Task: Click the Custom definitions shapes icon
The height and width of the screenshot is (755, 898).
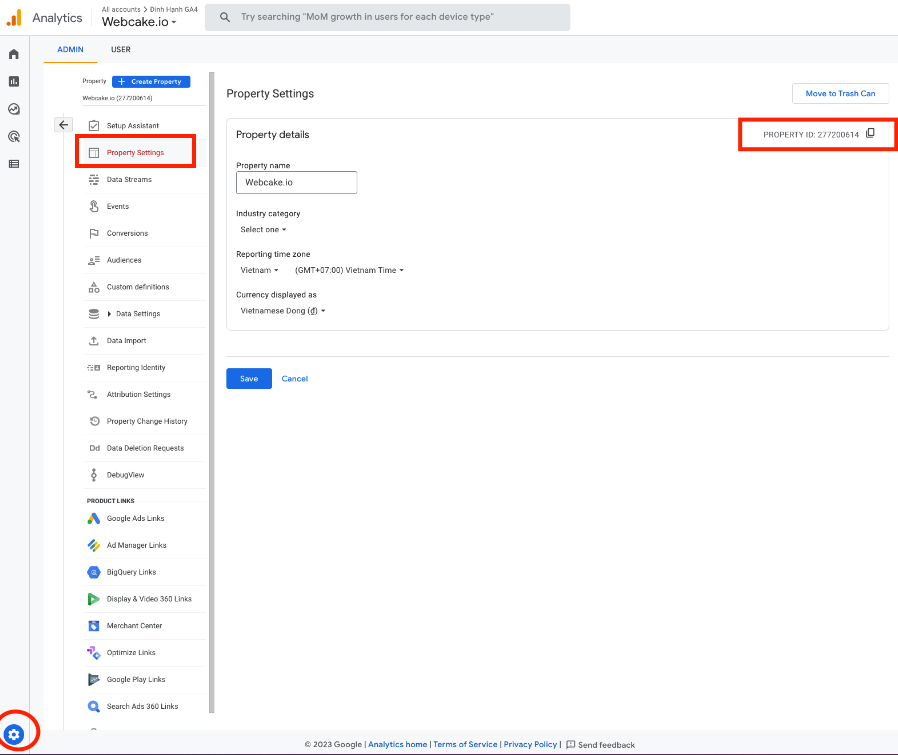Action: (94, 287)
